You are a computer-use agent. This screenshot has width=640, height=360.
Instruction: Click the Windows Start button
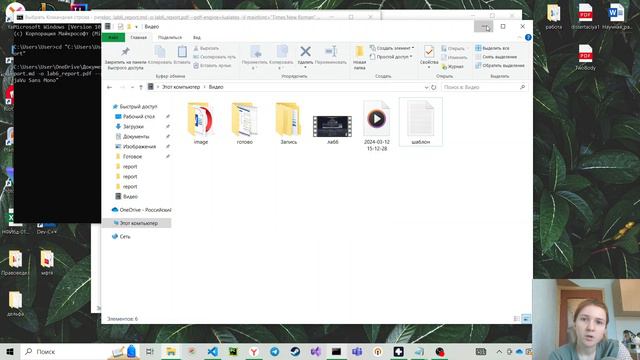(10, 351)
